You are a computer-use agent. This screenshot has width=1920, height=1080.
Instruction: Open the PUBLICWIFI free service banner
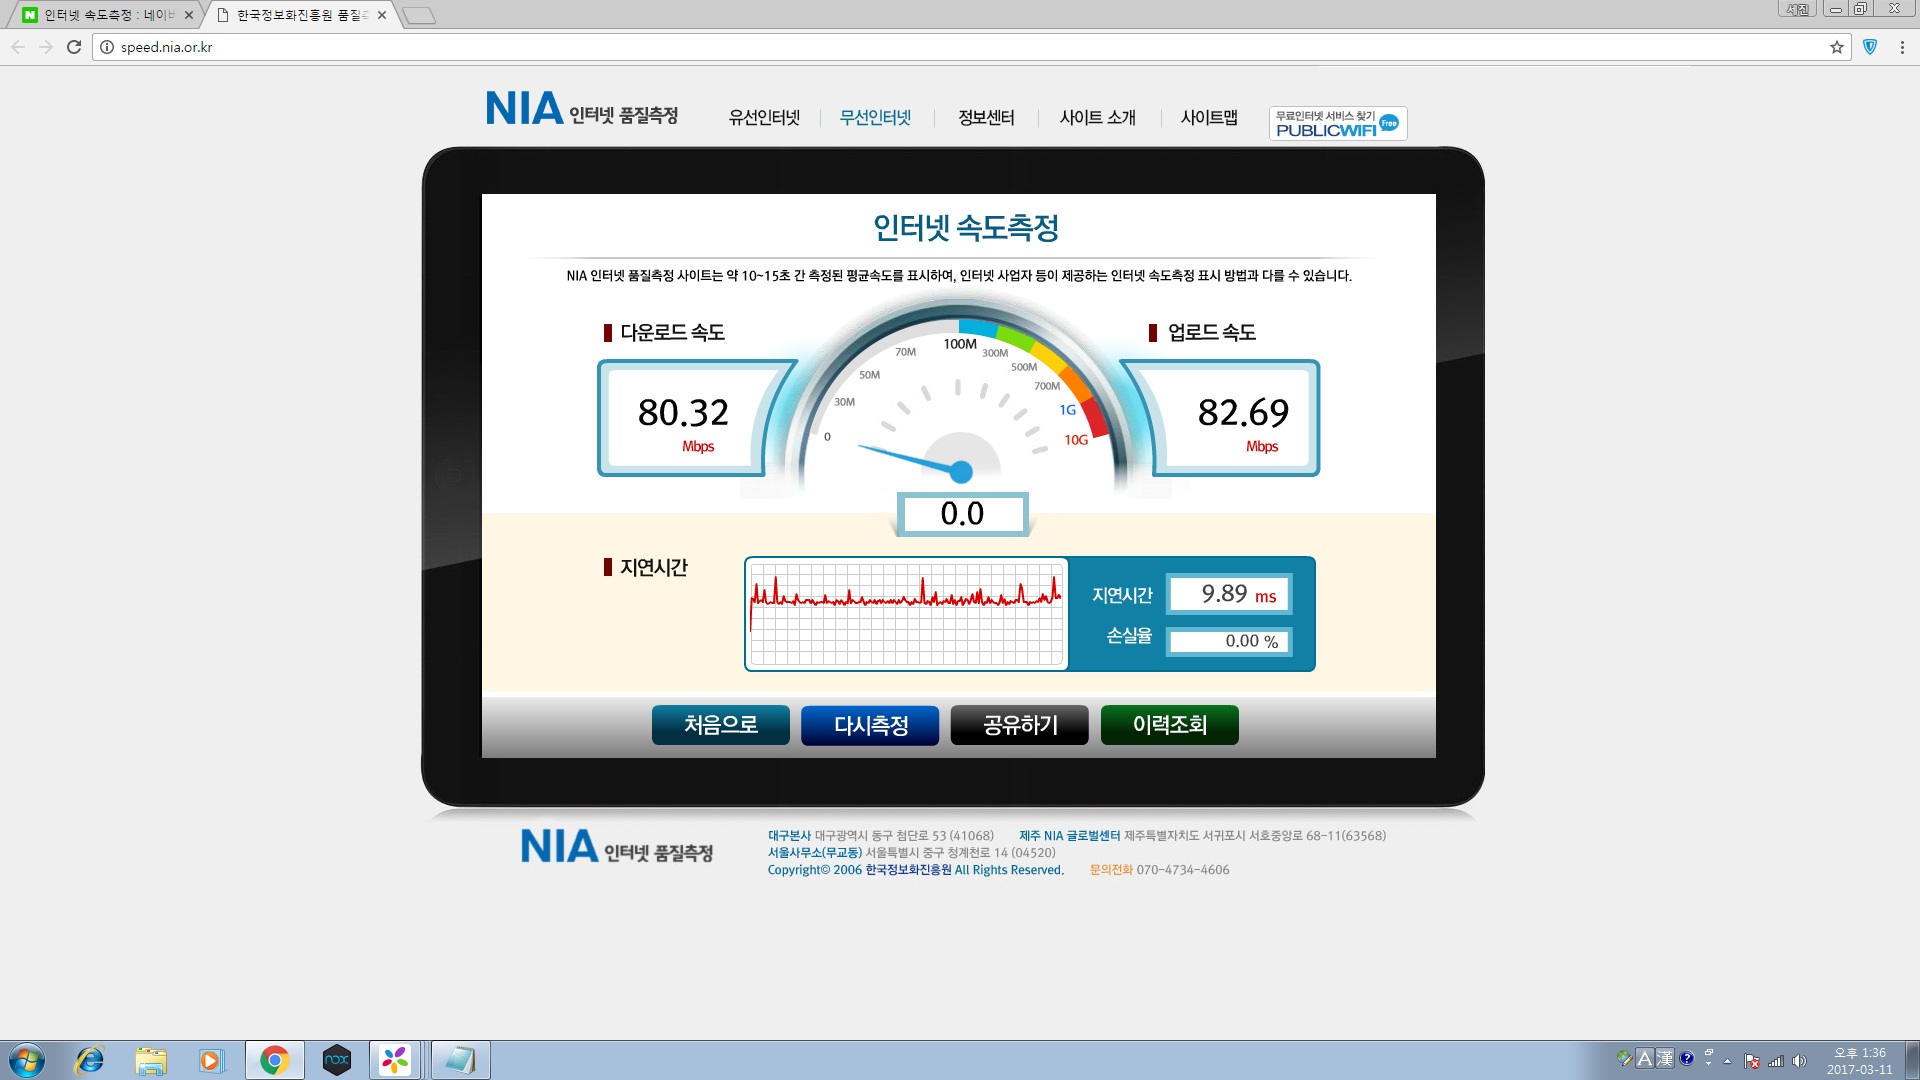tap(1338, 123)
